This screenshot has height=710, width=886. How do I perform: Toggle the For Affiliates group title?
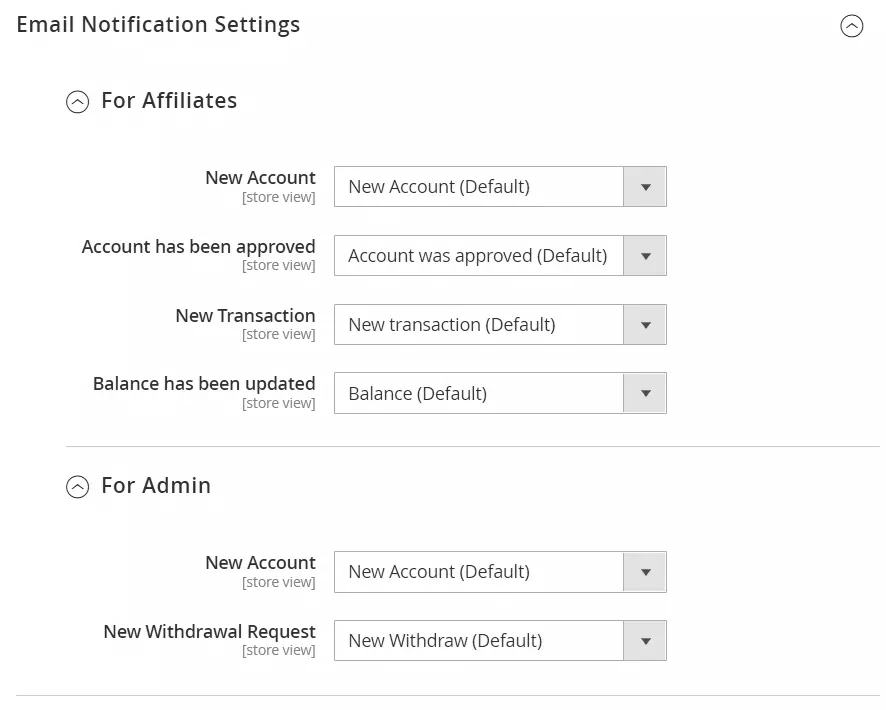click(x=169, y=101)
